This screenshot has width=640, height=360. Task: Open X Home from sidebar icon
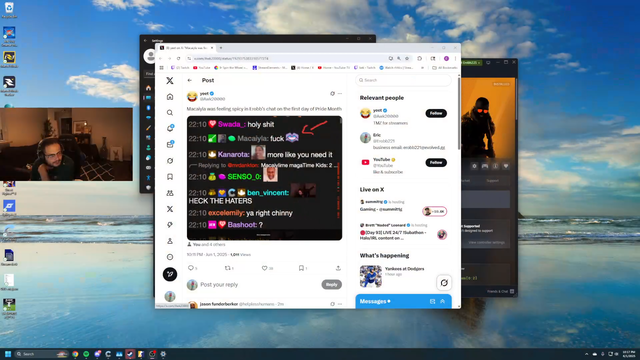[170, 97]
